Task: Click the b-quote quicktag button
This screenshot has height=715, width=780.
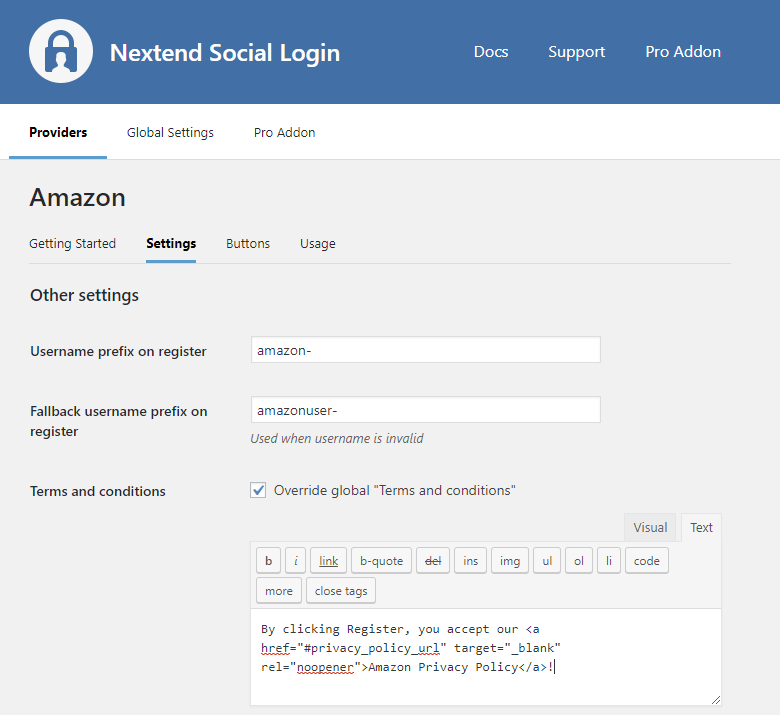Action: 381,561
